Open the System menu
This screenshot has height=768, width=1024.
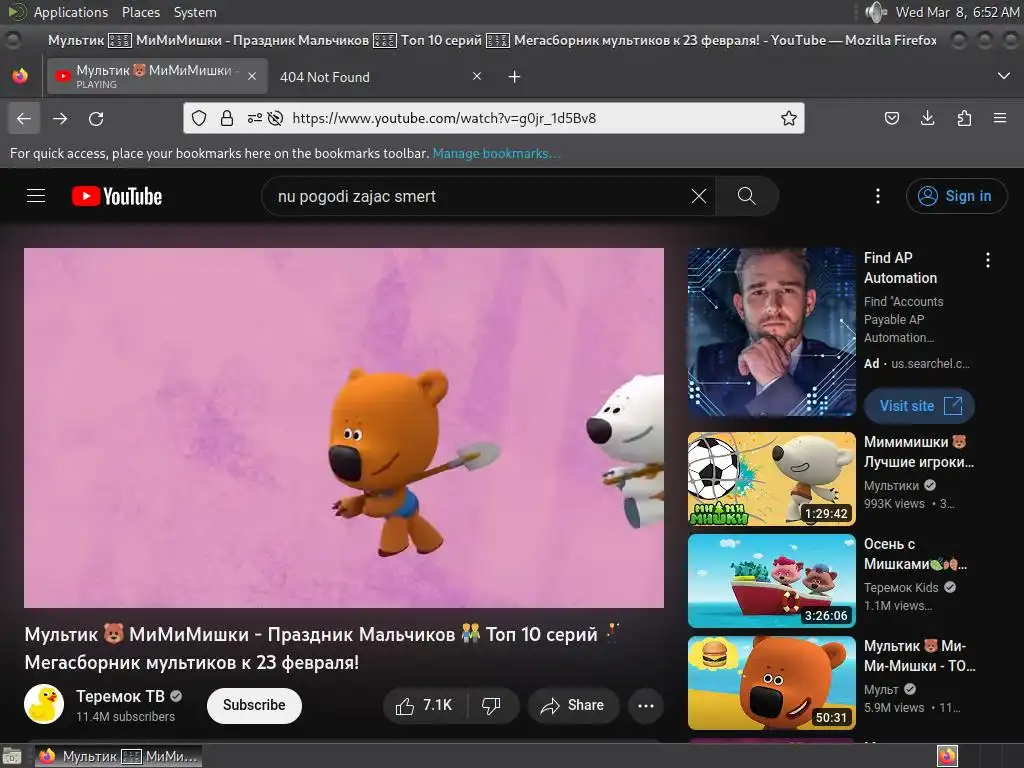pos(195,12)
